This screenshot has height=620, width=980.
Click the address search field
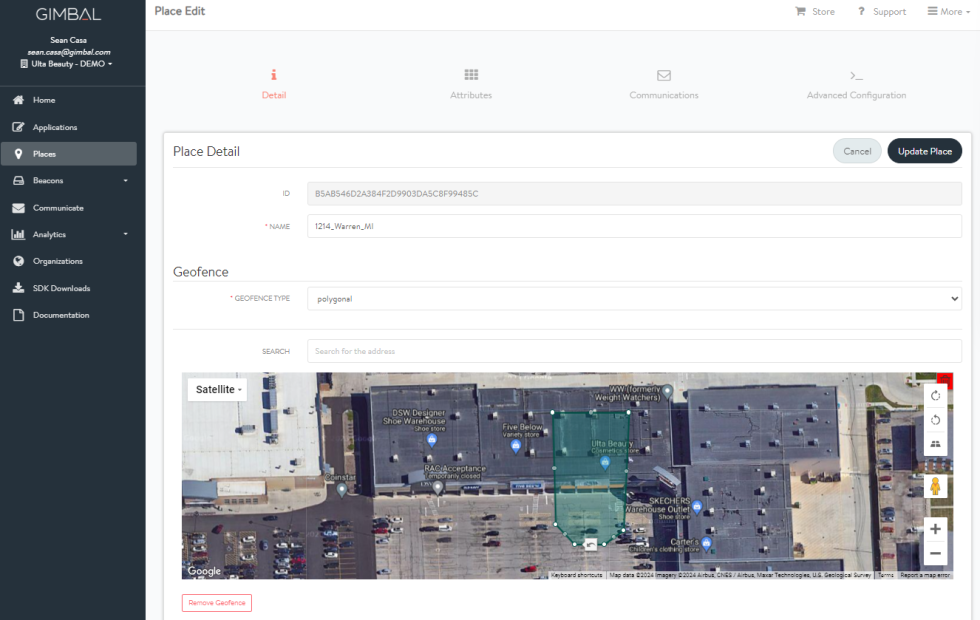tap(634, 351)
